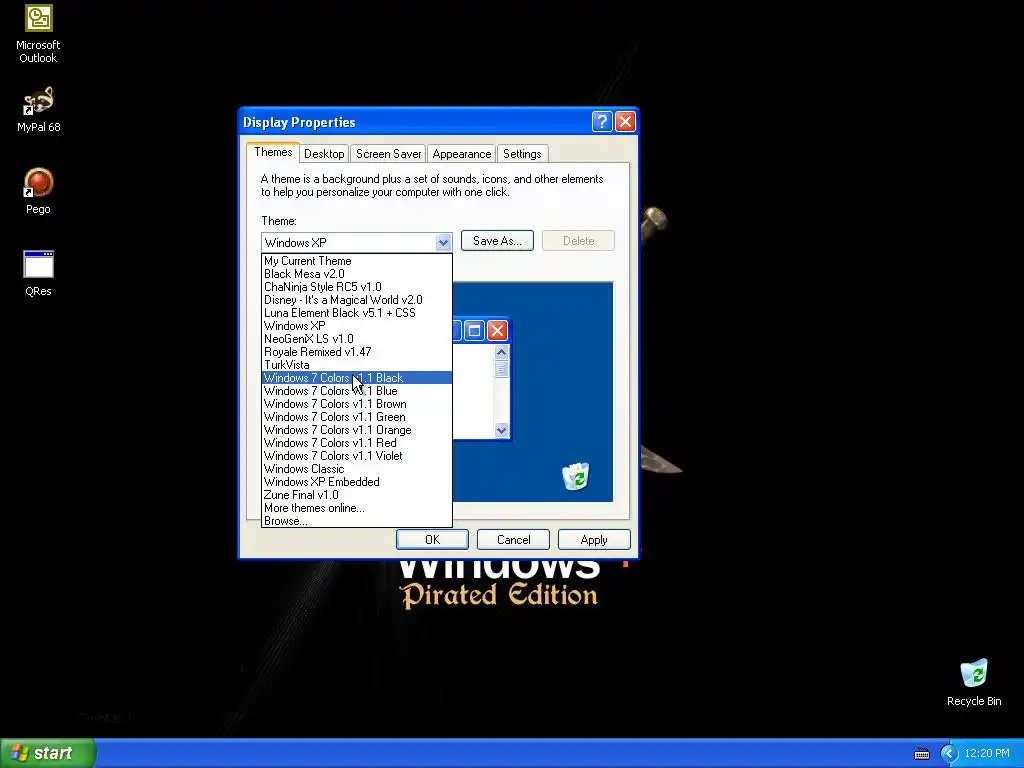Select NeoGeniX LS v1.0 theme
Viewport: 1024px width, 768px height.
357,339
